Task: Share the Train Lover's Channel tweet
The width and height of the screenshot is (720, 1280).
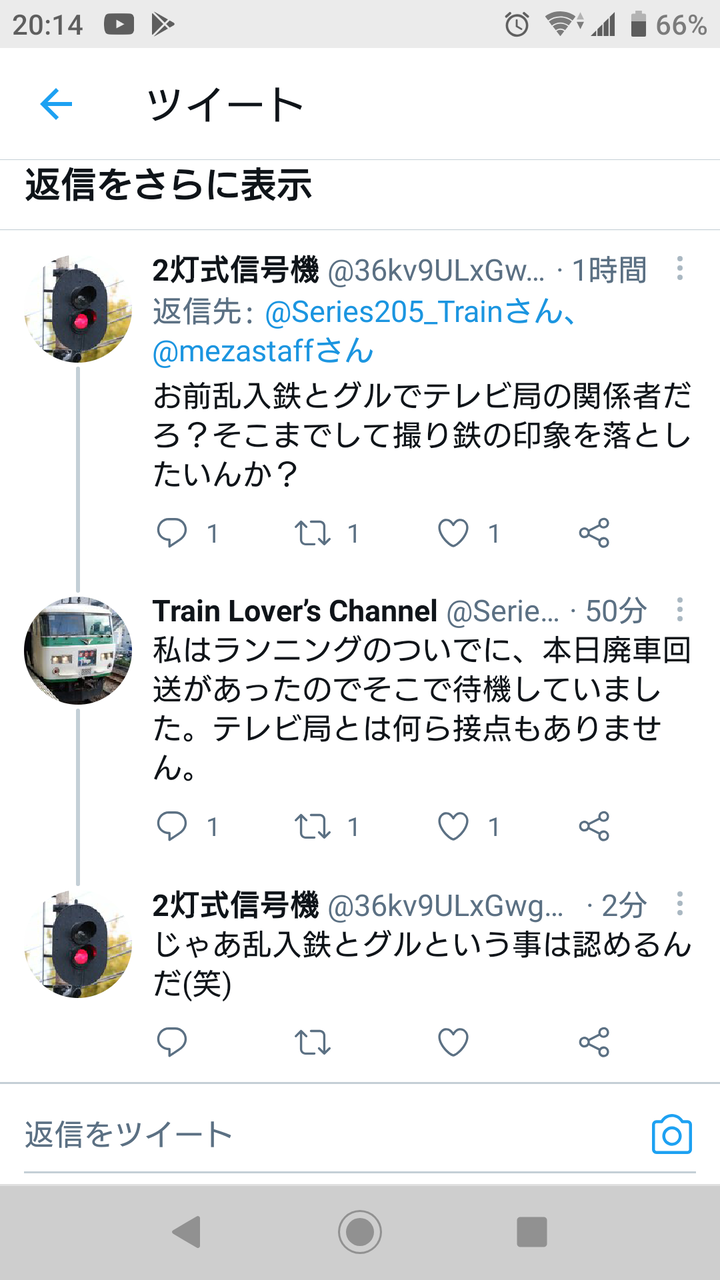Action: (x=594, y=826)
